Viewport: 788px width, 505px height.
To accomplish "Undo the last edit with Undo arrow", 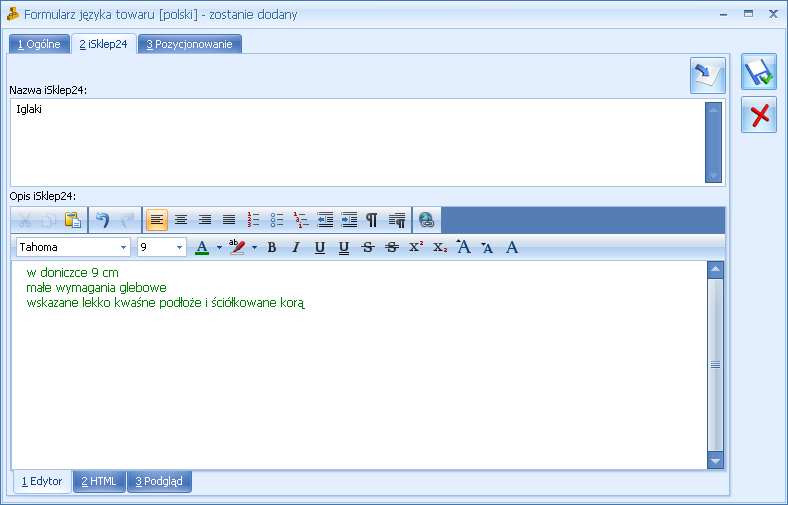I will (x=103, y=220).
